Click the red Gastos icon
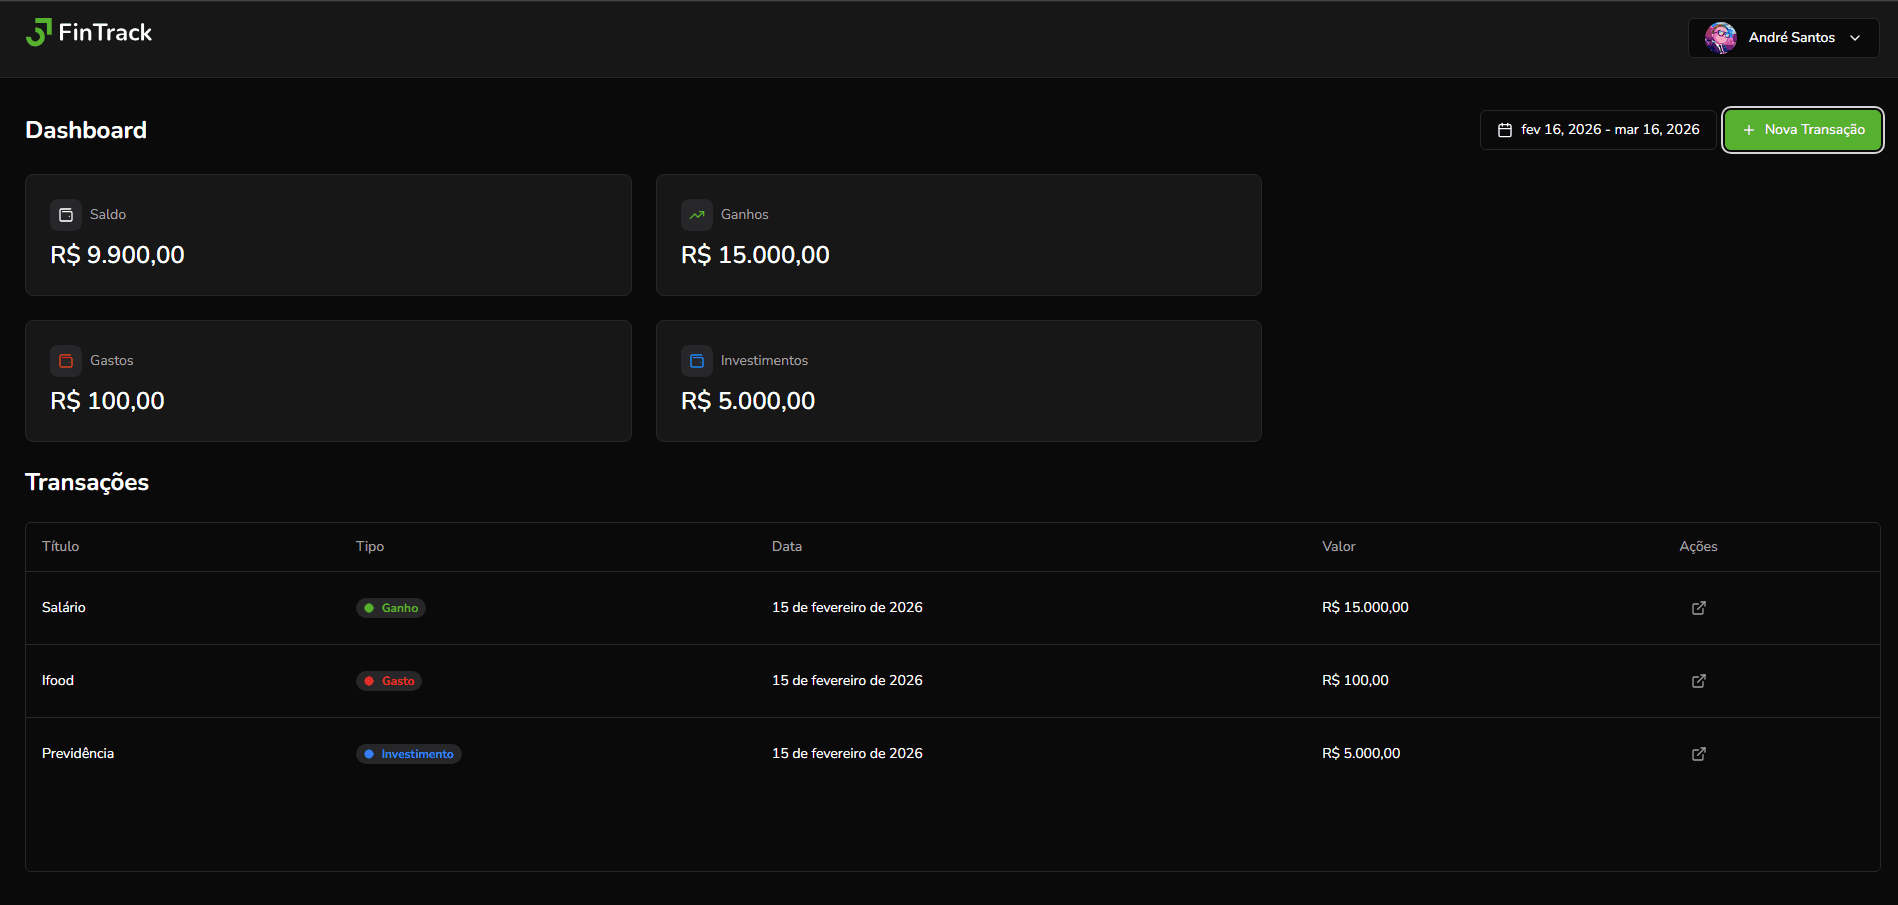This screenshot has height=905, width=1898. 65,360
